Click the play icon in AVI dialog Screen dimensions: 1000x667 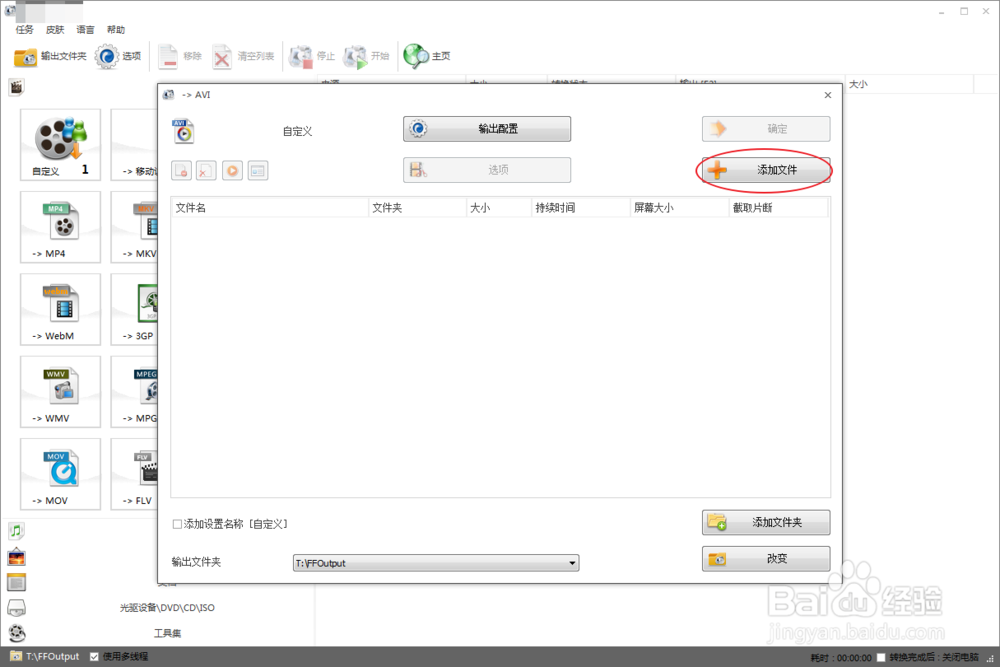tap(232, 170)
